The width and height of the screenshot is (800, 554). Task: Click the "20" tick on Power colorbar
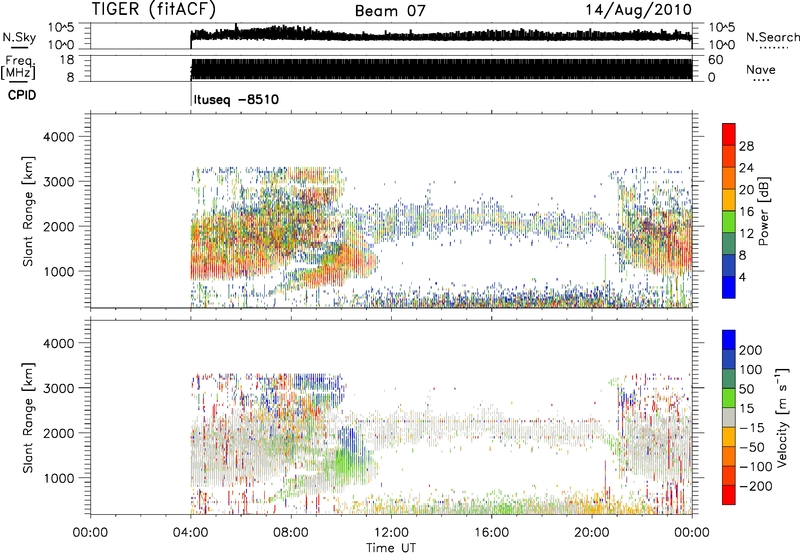(x=746, y=190)
